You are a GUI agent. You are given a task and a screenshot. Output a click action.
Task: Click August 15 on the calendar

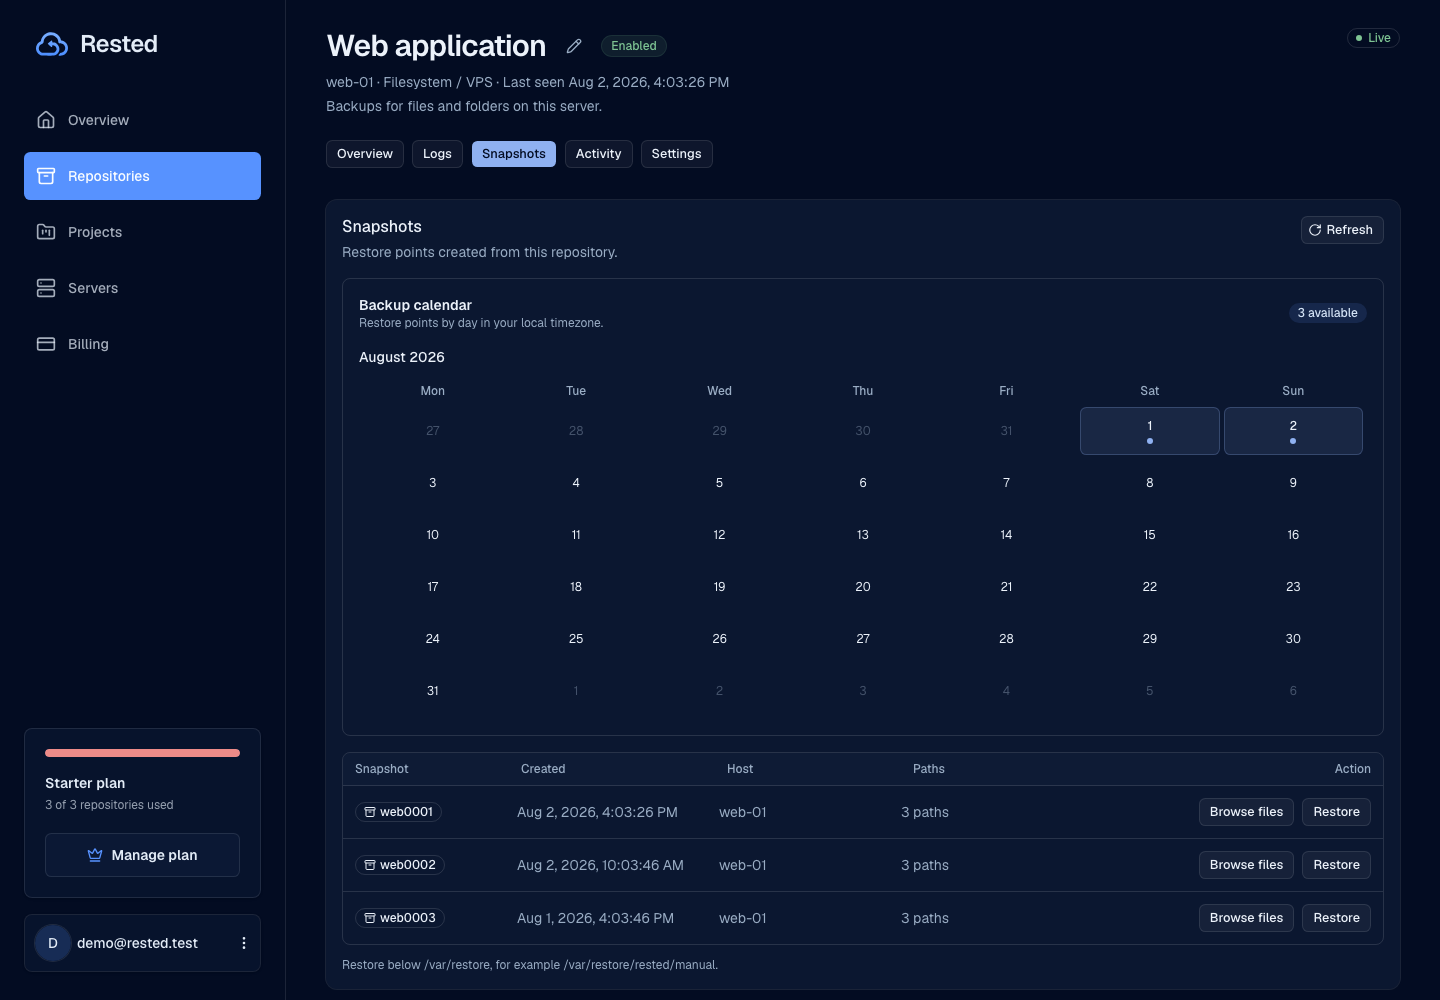point(1150,535)
